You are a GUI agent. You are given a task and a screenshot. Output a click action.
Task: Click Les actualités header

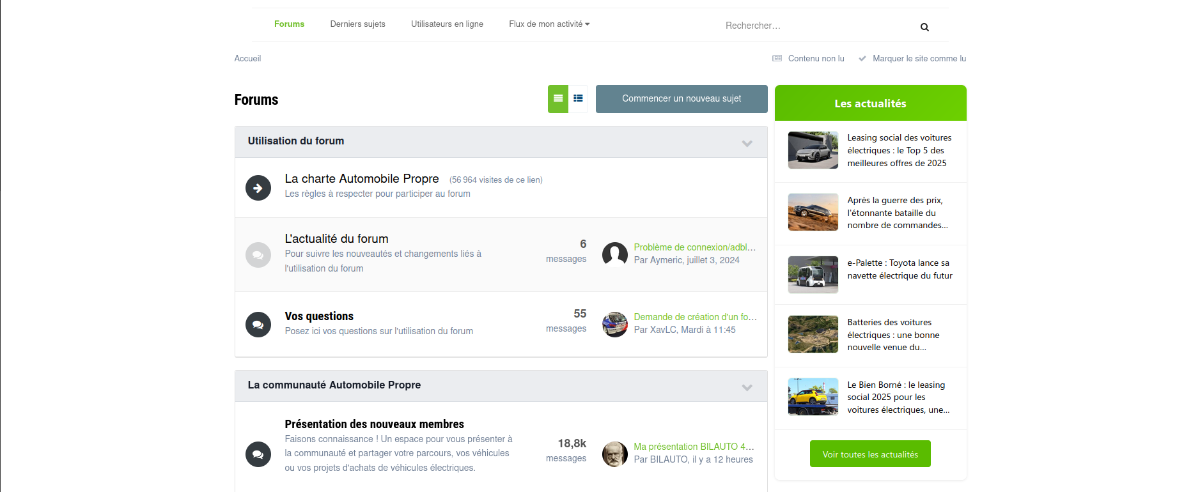[x=870, y=103]
